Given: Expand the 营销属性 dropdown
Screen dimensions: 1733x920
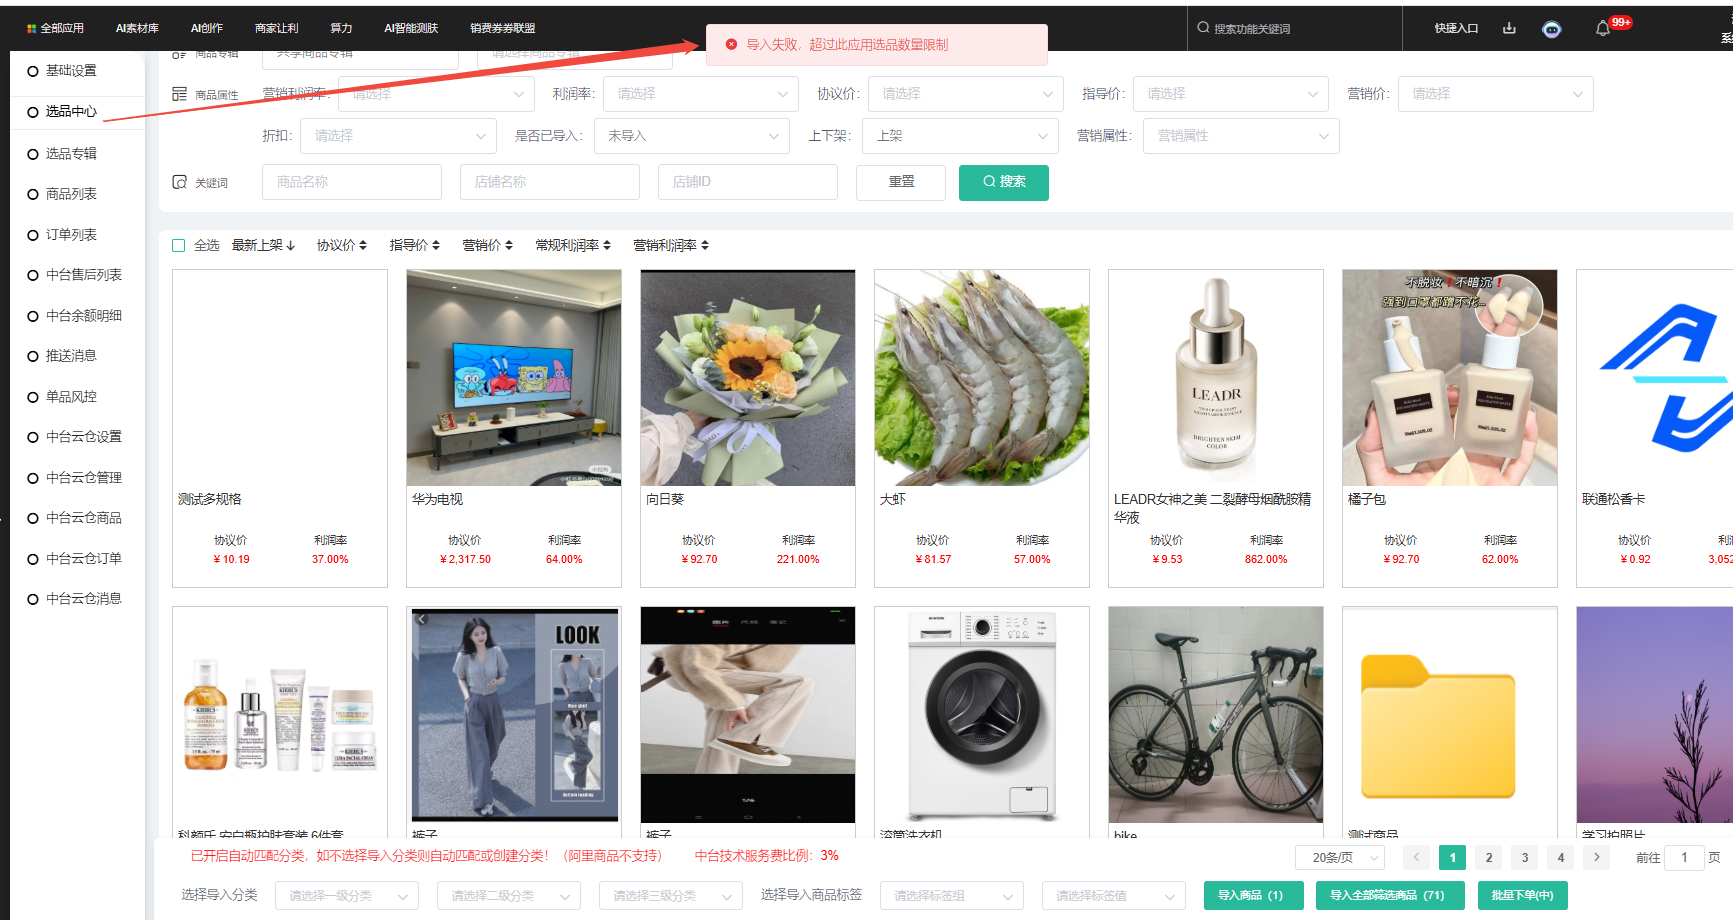Looking at the screenshot, I should click(x=1241, y=136).
